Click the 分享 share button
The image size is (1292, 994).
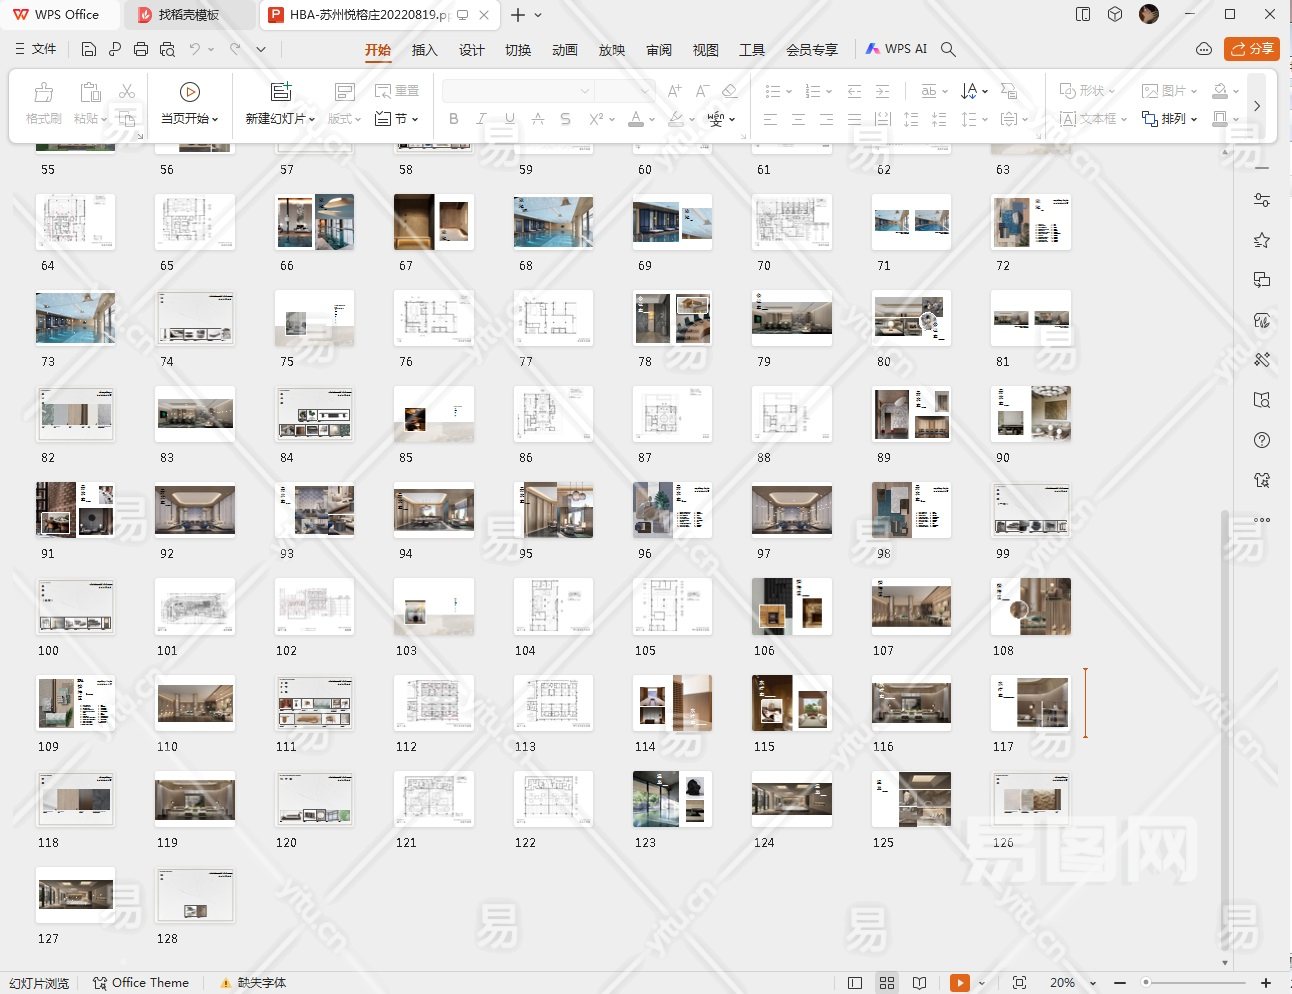click(1252, 49)
